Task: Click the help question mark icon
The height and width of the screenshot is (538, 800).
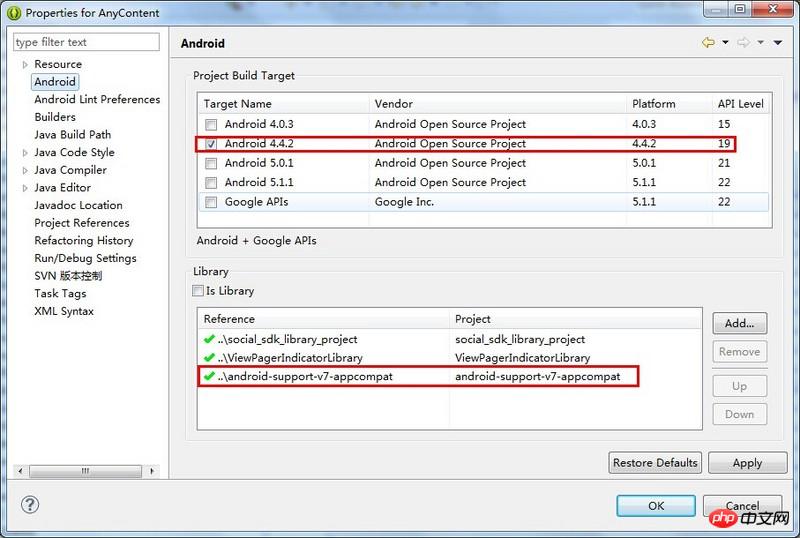Action: (x=30, y=505)
